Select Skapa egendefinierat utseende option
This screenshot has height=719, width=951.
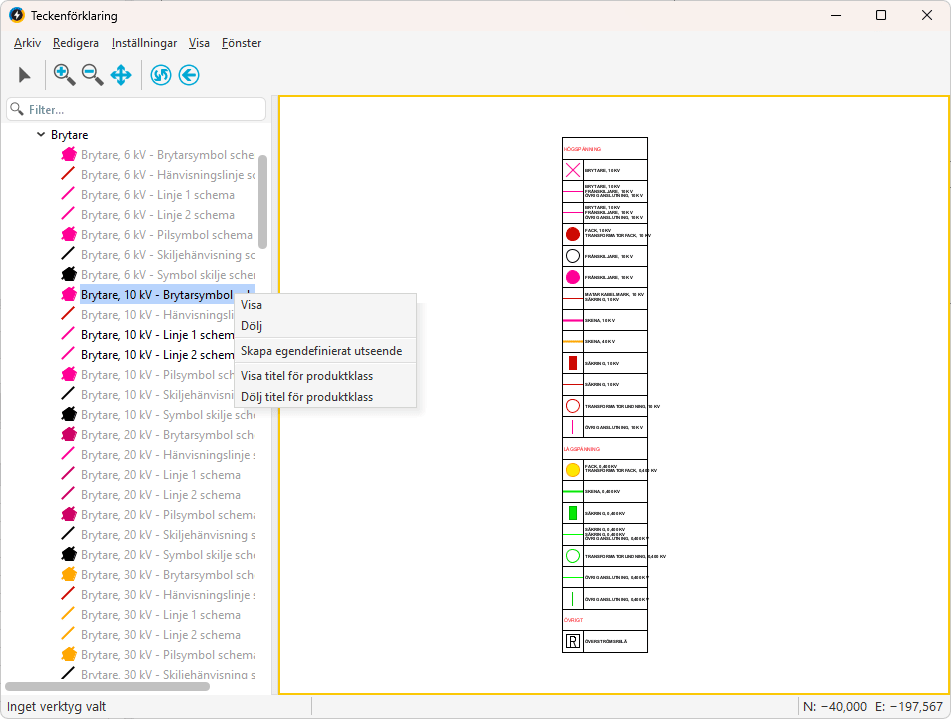point(321,351)
